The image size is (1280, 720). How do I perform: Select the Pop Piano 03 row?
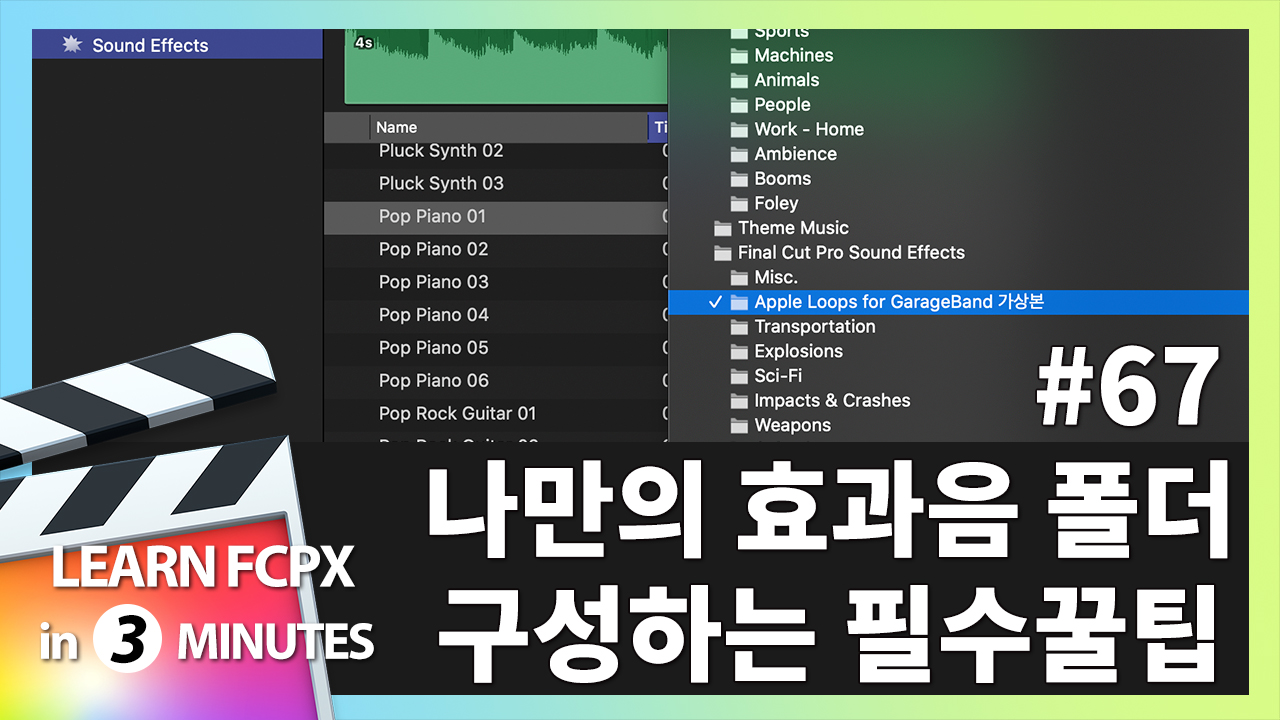click(x=496, y=283)
